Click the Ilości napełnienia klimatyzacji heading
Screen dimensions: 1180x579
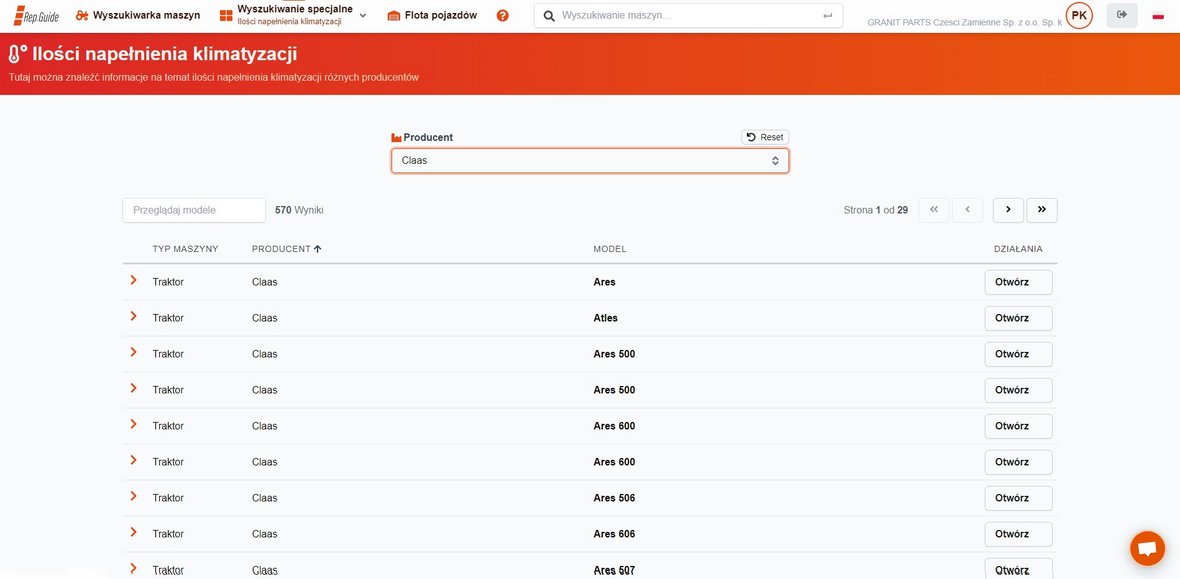165,54
